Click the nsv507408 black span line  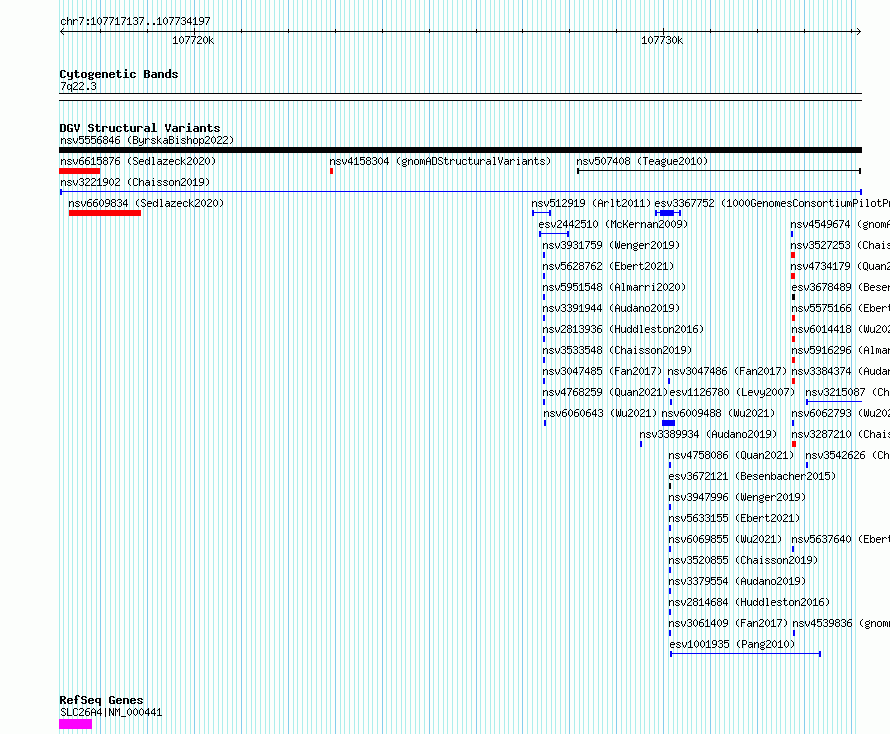(719, 171)
